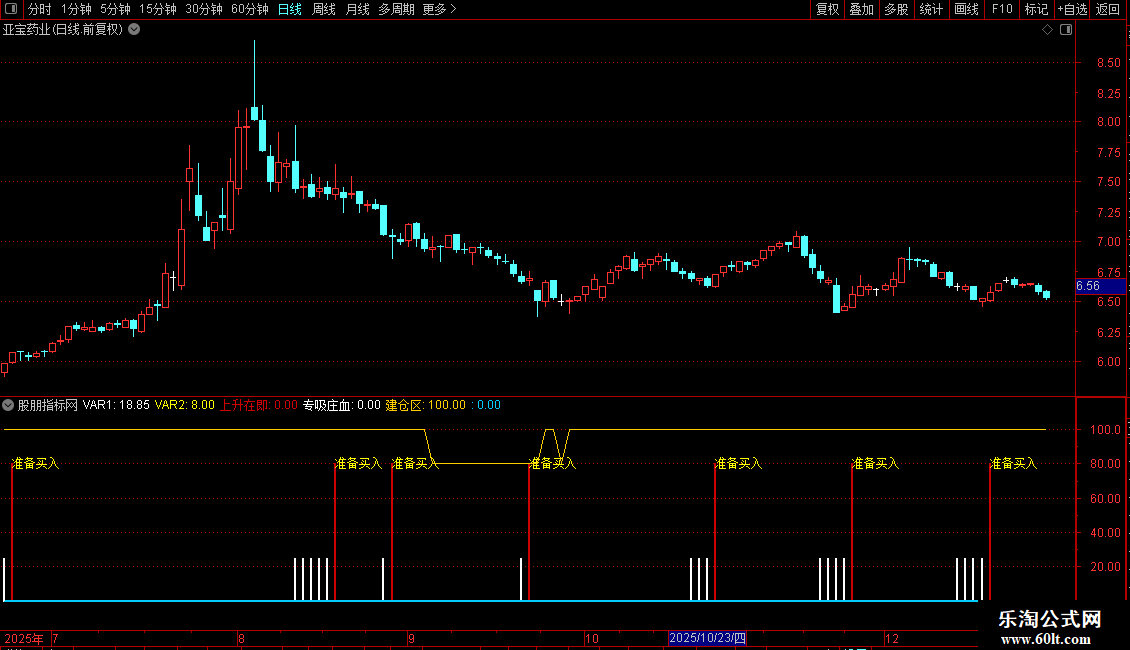Click month 12 on the time axis

click(x=892, y=638)
